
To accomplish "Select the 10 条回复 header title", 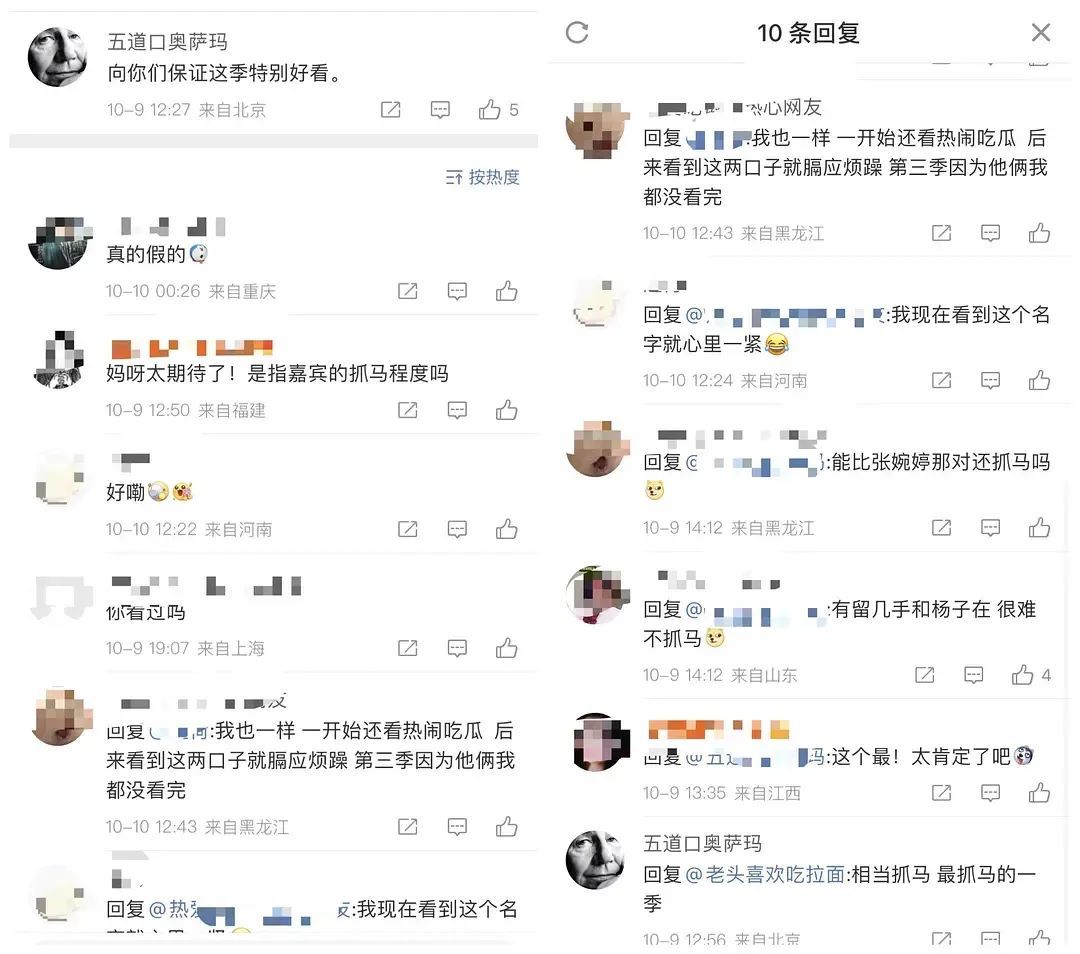I will pos(809,33).
